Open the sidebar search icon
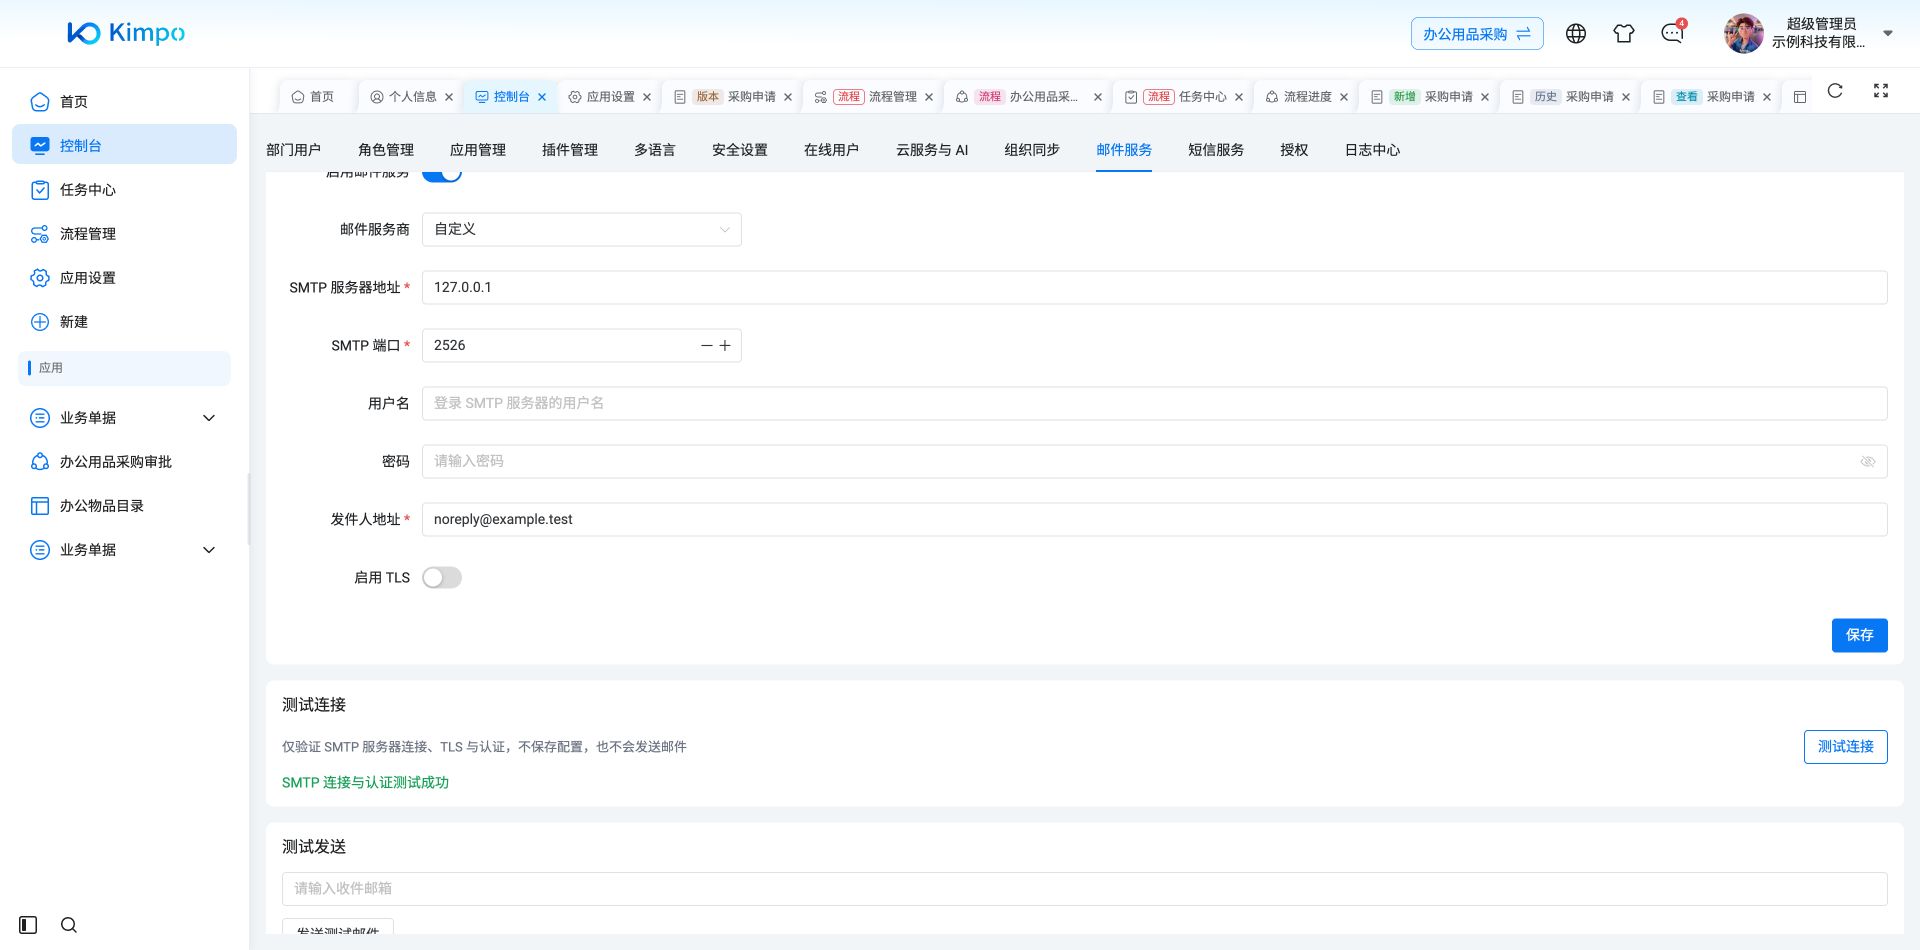This screenshot has height=950, width=1920. click(x=69, y=925)
